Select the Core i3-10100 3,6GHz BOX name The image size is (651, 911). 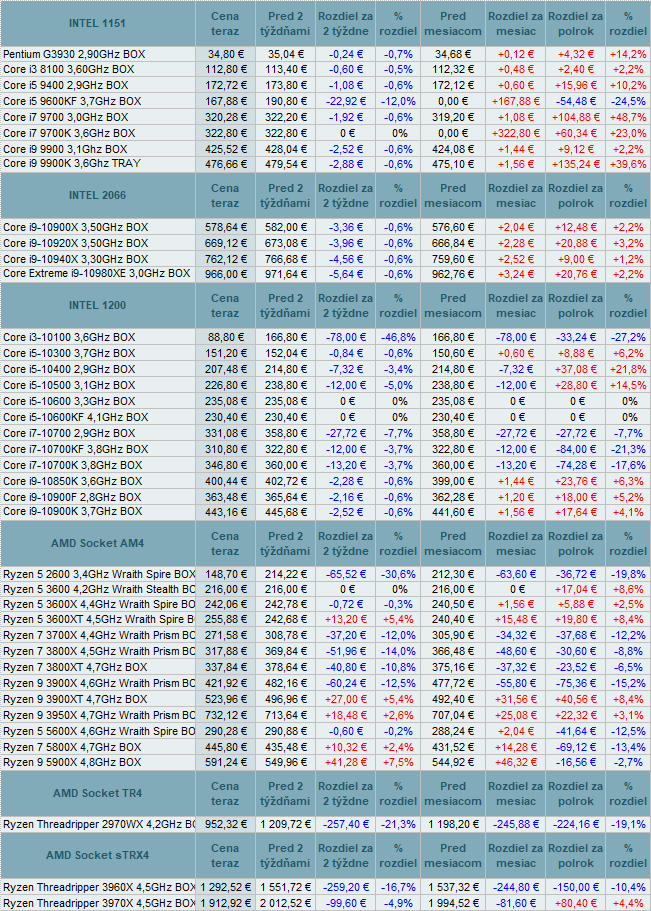pos(69,337)
